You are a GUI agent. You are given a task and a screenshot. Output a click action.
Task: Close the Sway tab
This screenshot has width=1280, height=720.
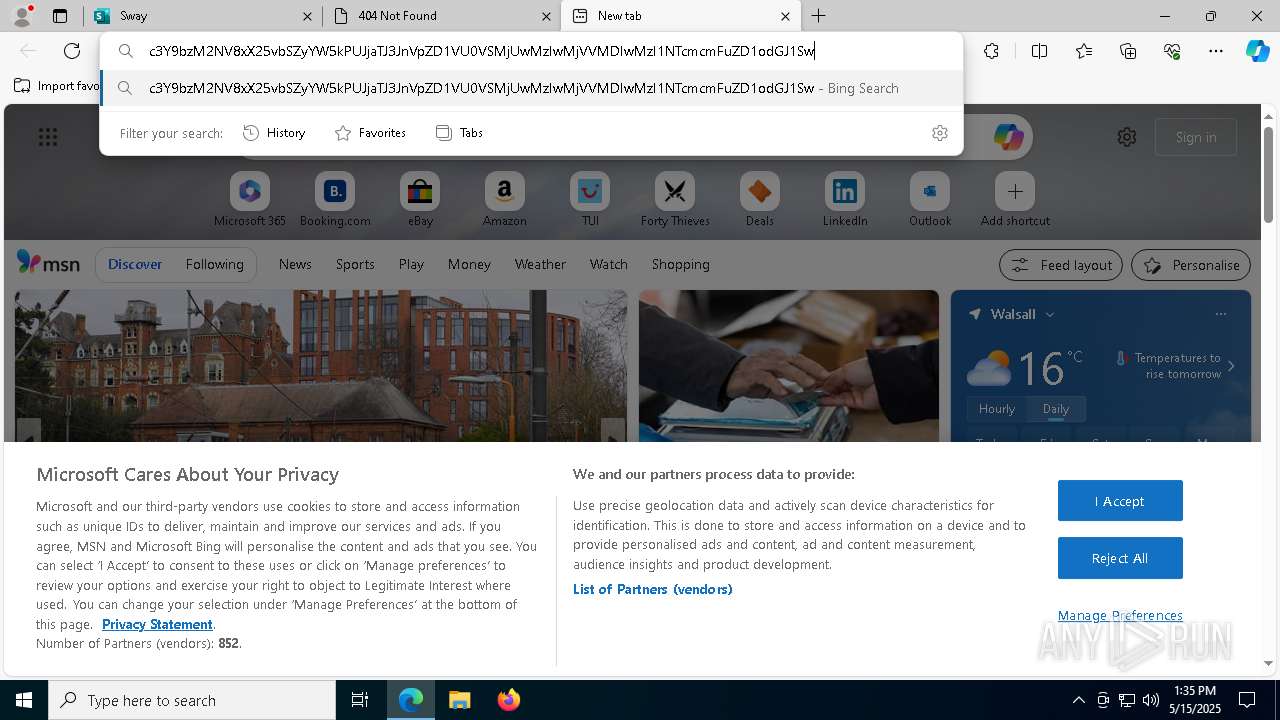(x=308, y=16)
